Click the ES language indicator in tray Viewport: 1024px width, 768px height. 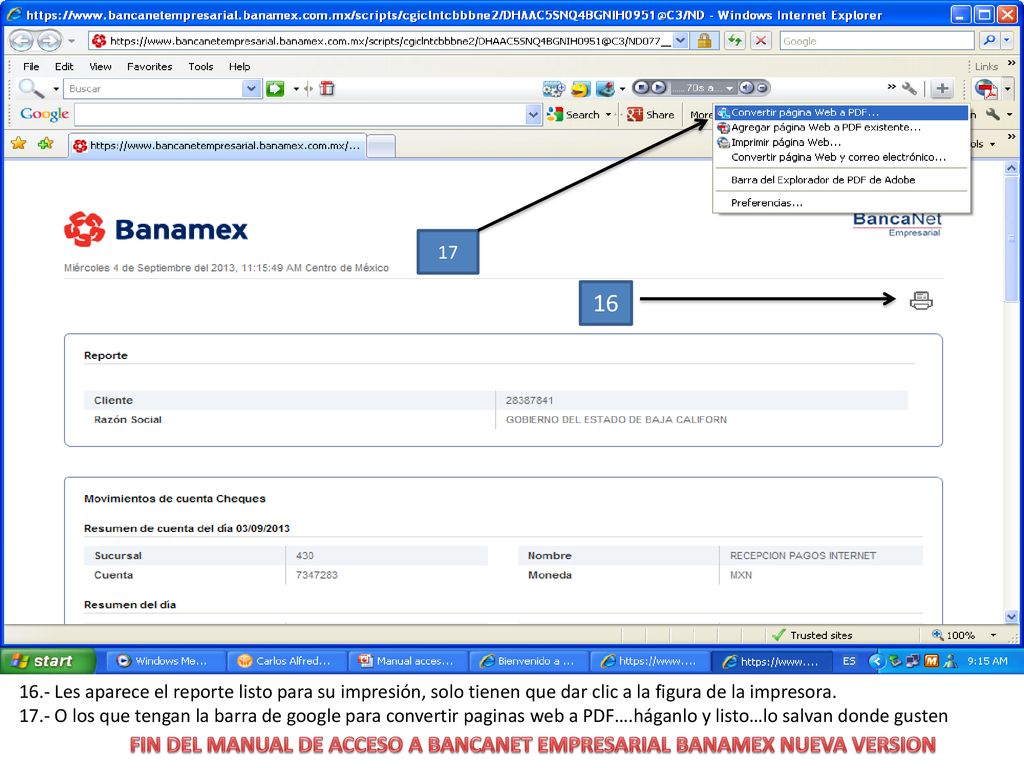[x=848, y=661]
